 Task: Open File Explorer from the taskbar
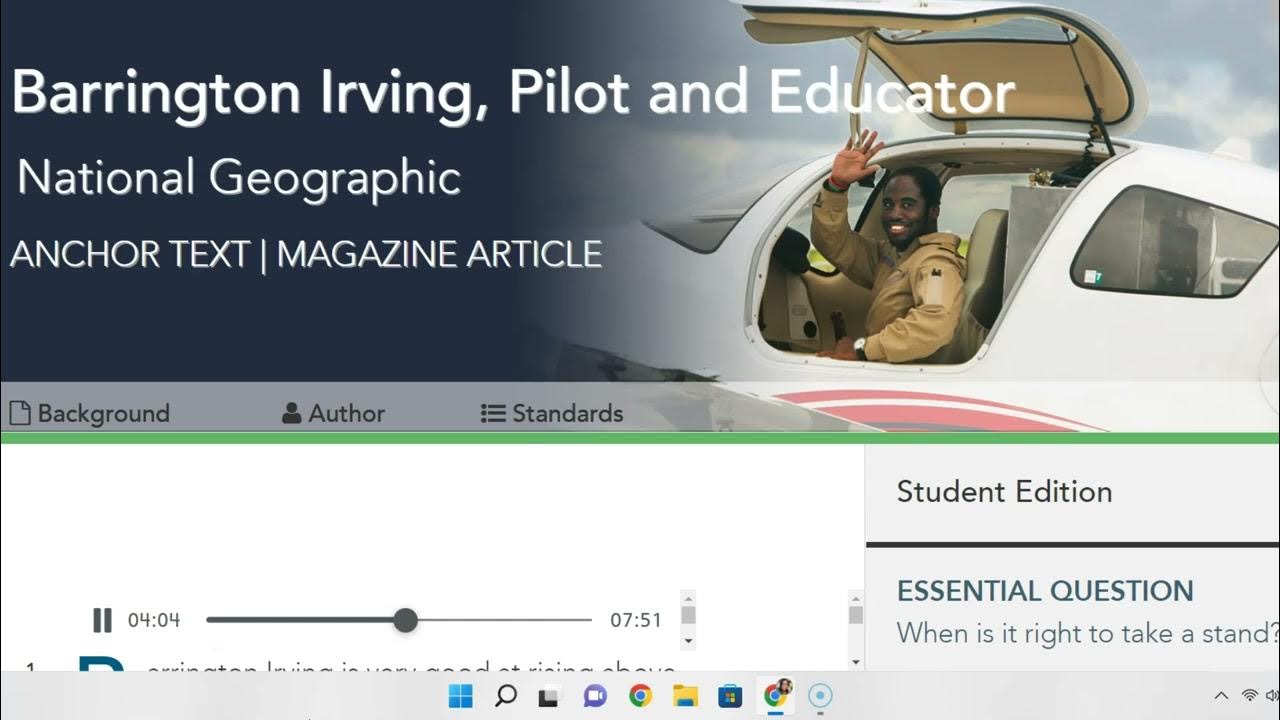(685, 696)
